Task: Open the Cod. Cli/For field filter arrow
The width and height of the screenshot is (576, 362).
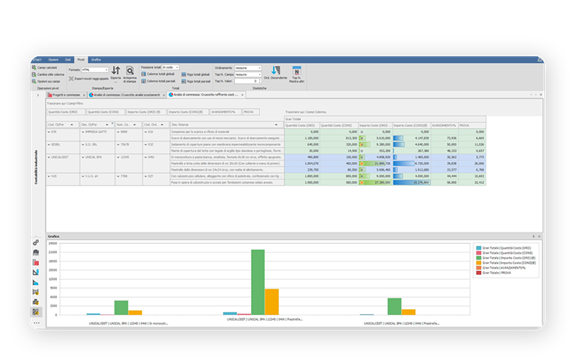Action: point(72,125)
